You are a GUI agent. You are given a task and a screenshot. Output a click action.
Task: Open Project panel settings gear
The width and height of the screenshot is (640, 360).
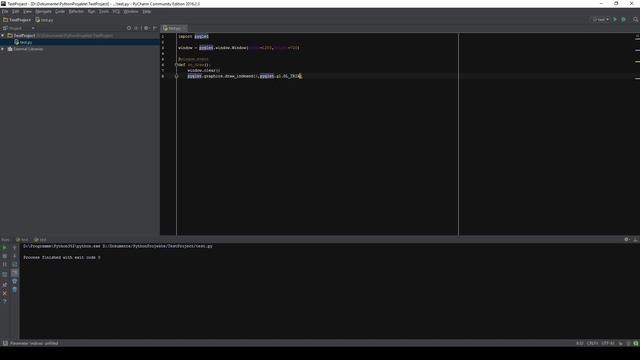click(x=146, y=28)
